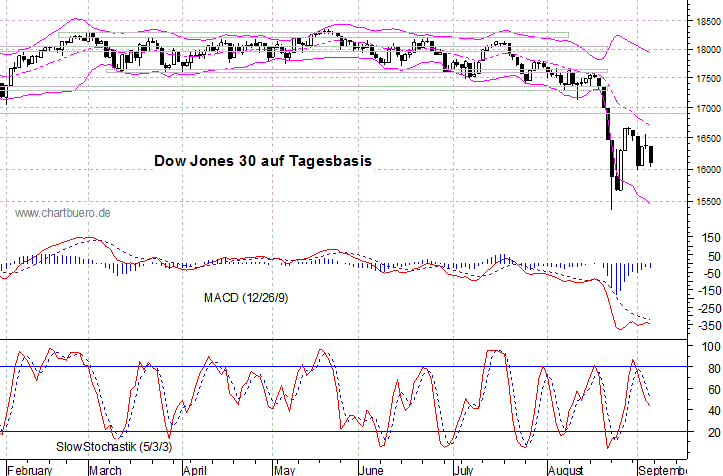Viewport: 723px width, 476px height.
Task: Select the September month label
Action: [662, 470]
